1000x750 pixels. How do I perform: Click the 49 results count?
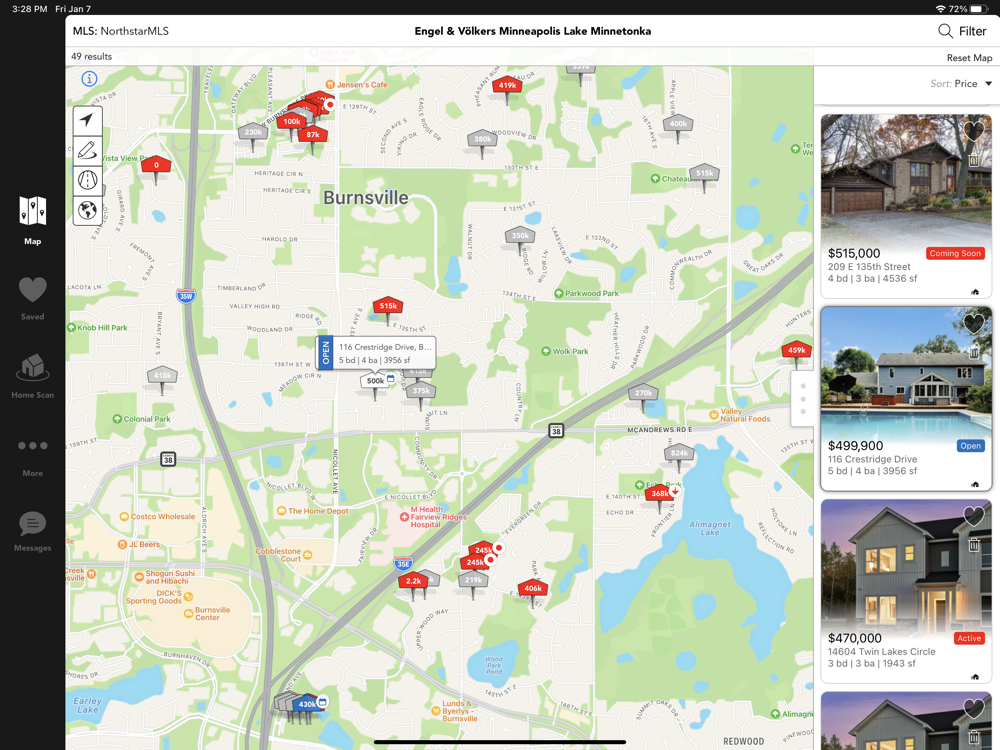click(91, 57)
